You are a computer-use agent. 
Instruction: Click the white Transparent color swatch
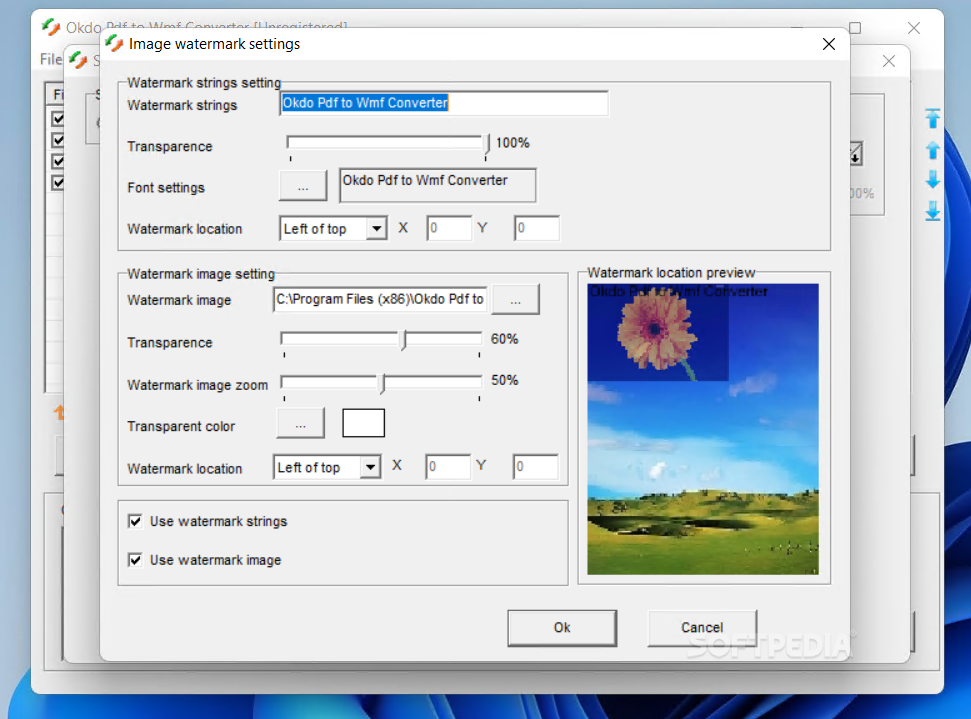(364, 423)
